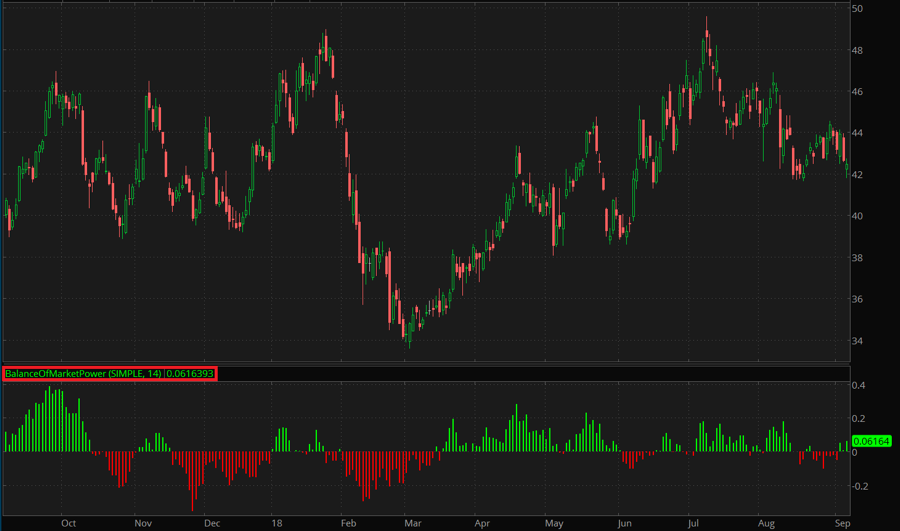Select the Feb label on time axis

click(x=348, y=522)
